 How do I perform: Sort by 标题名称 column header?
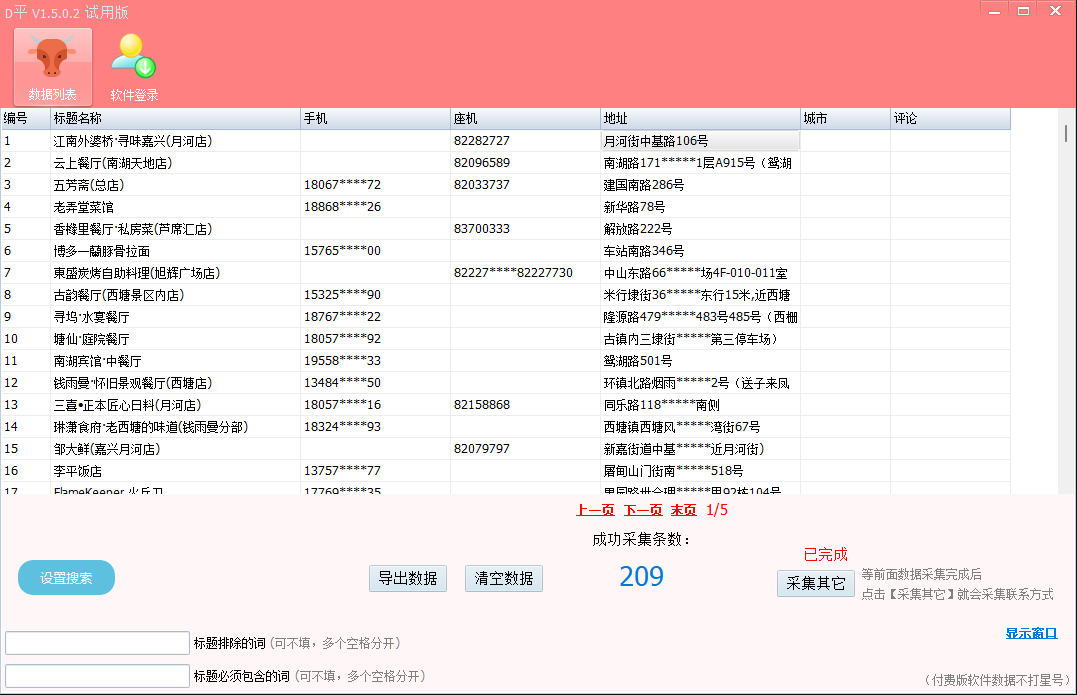(x=176, y=119)
